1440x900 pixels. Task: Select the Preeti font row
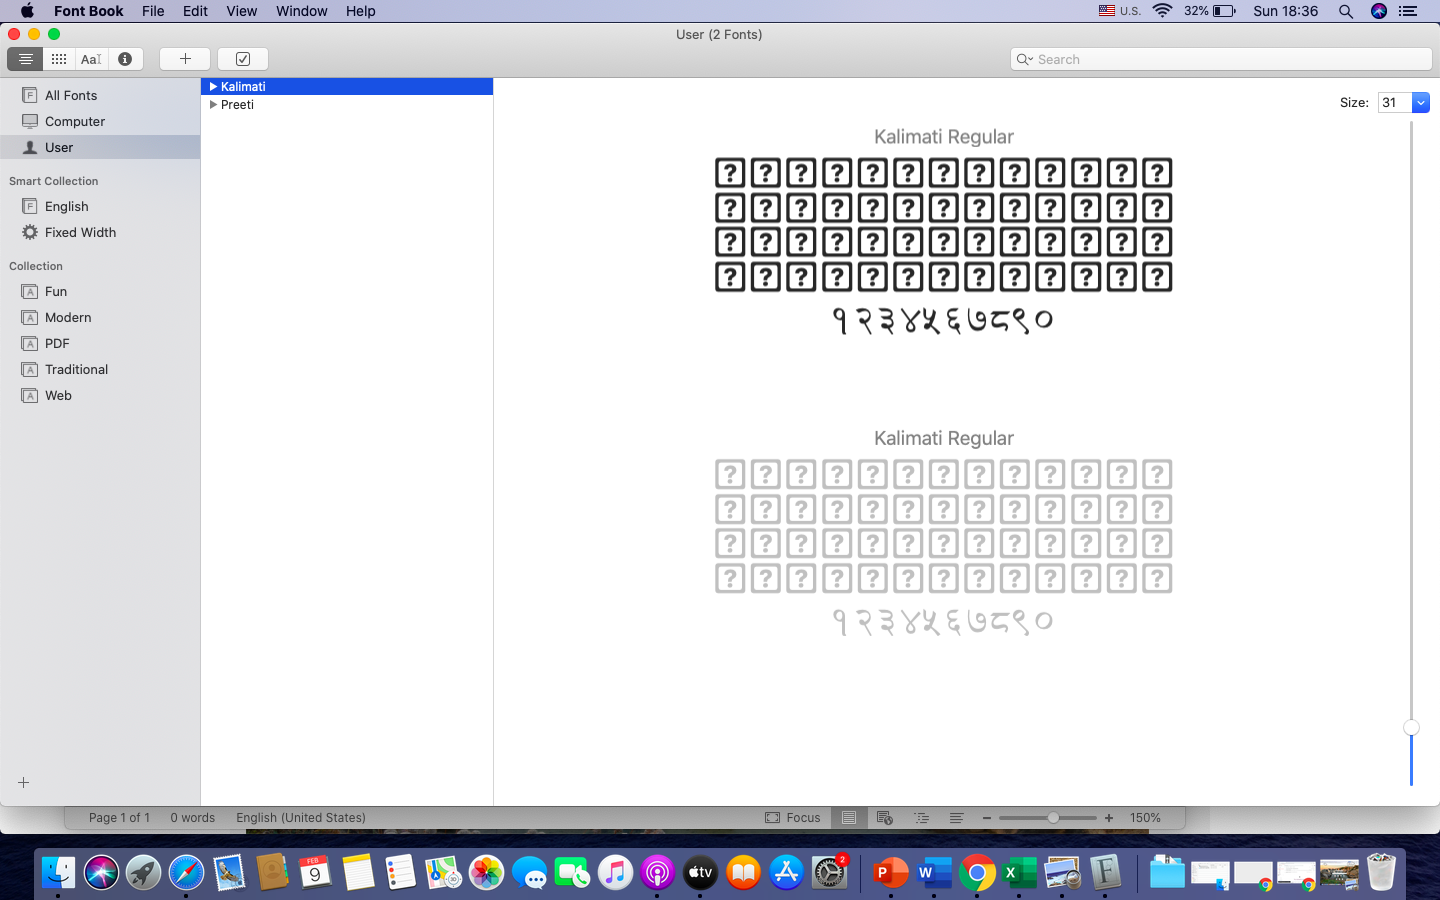click(347, 104)
